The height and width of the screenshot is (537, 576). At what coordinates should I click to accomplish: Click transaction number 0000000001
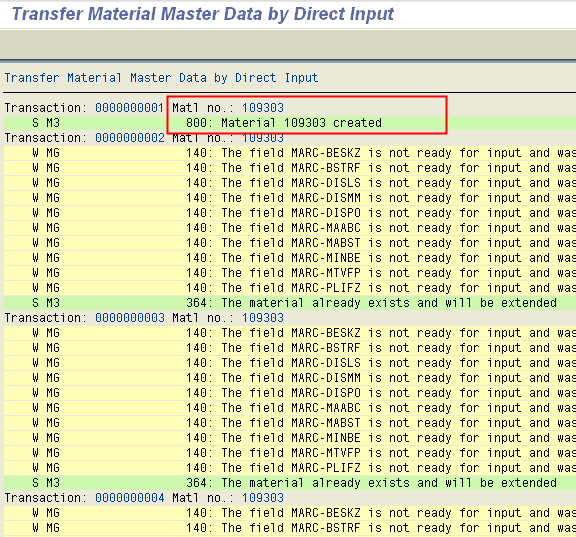coord(129,108)
